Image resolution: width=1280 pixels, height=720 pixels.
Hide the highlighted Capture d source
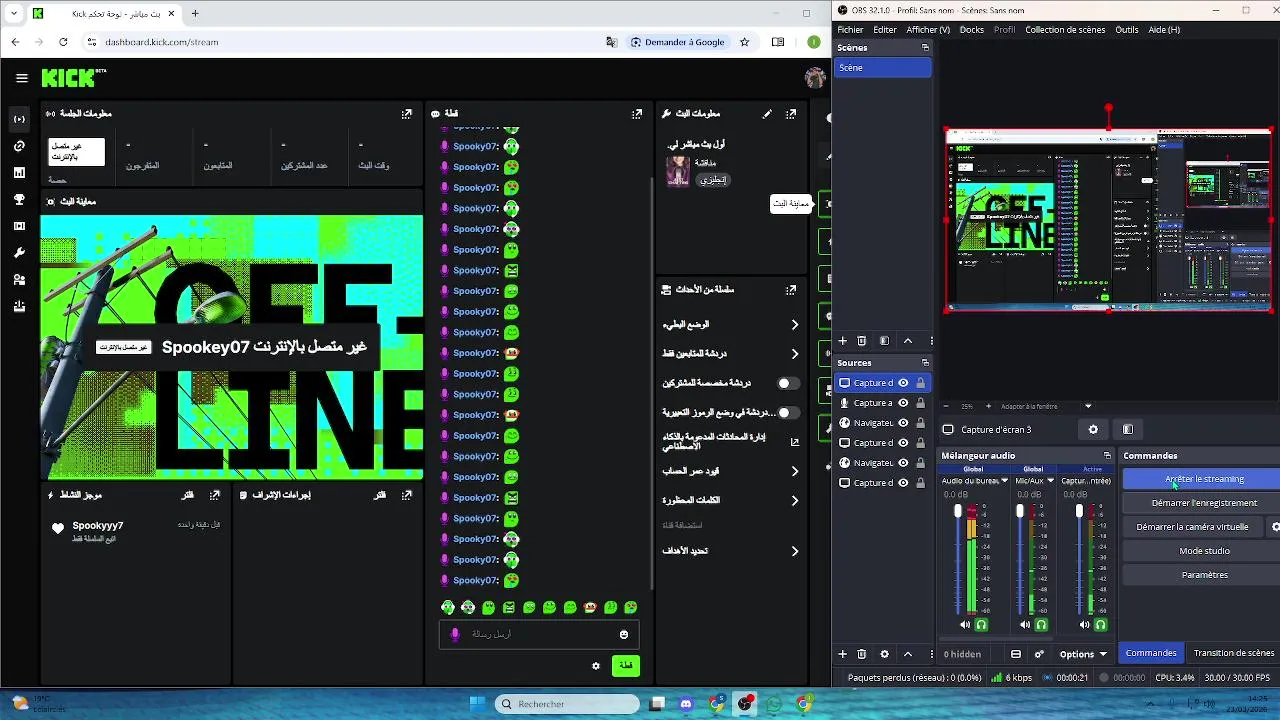click(903, 383)
